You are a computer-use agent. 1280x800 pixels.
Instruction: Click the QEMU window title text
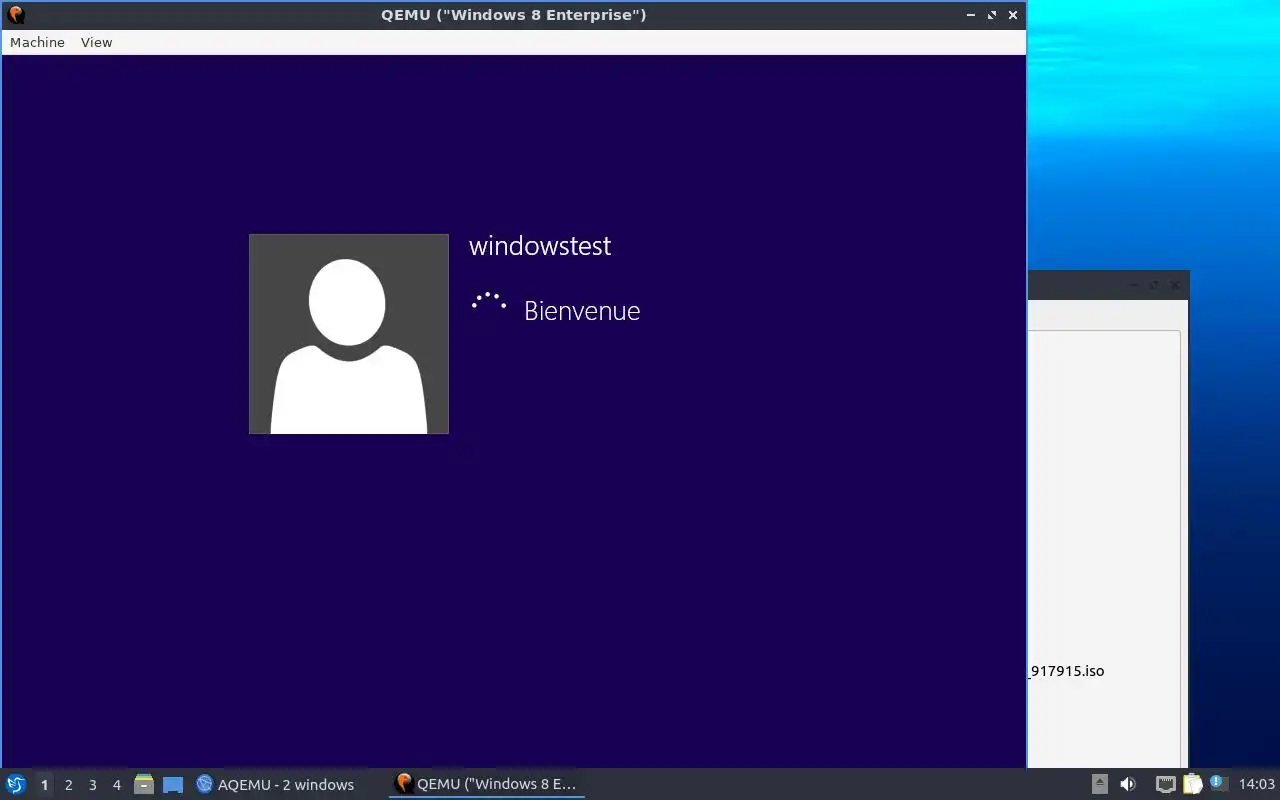pyautogui.click(x=513, y=15)
